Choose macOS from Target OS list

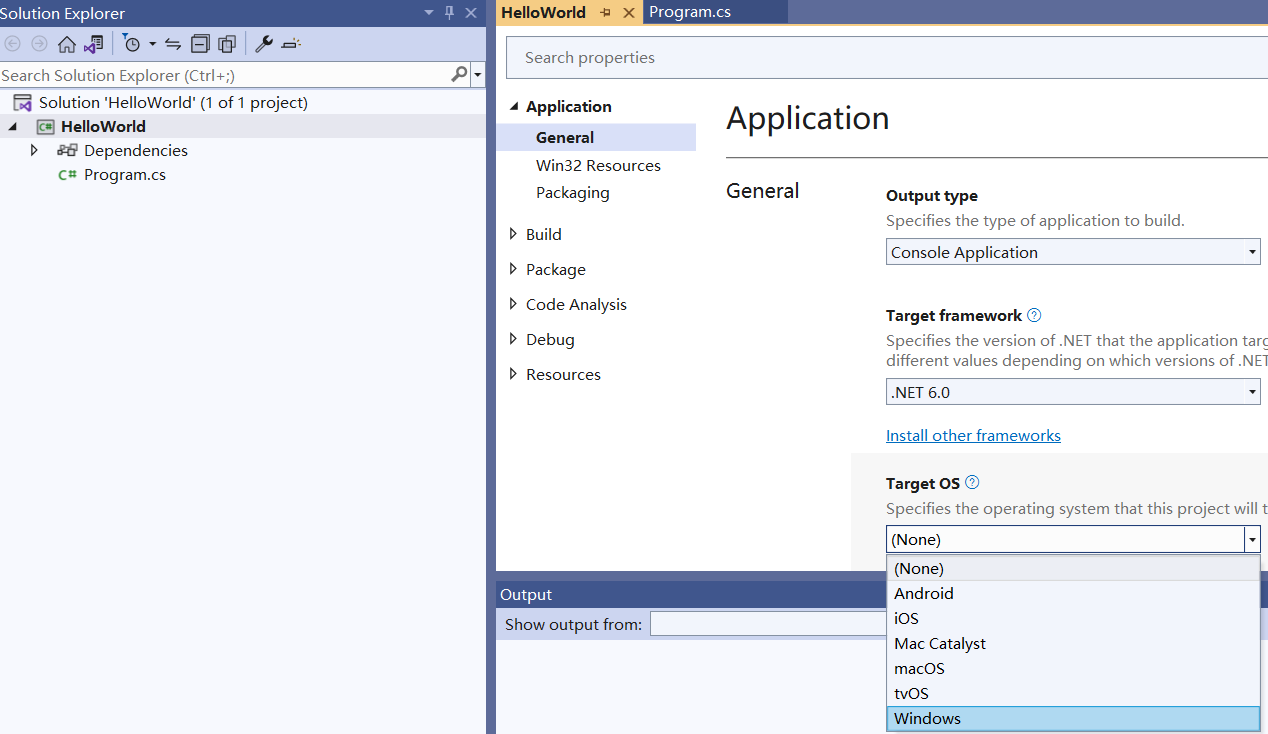point(1073,668)
